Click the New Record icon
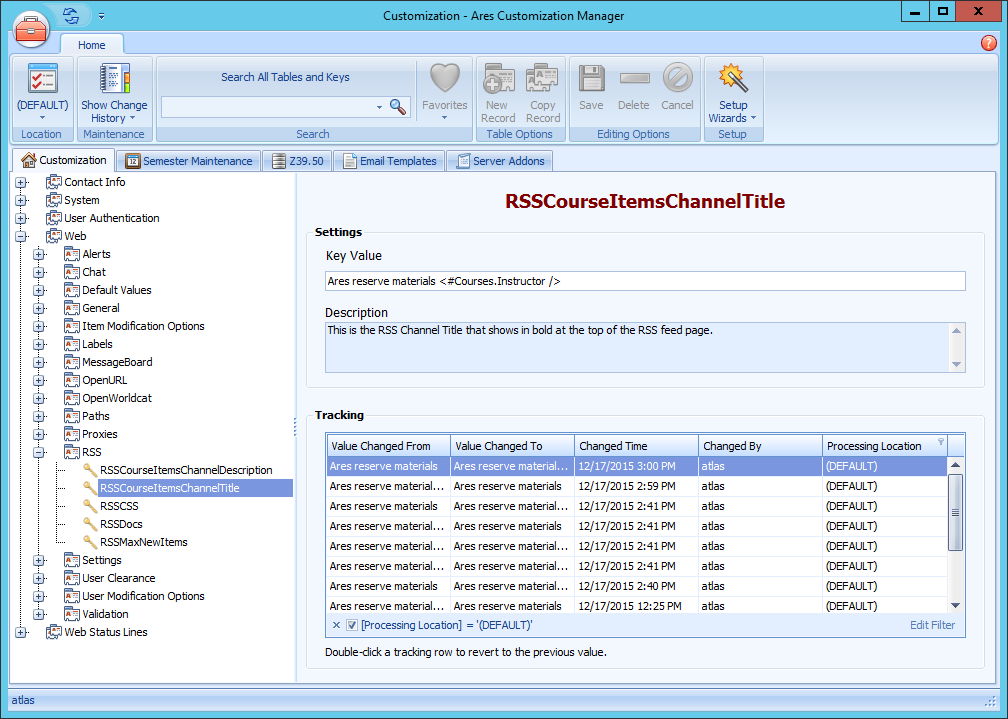The image size is (1008, 719). point(497,79)
